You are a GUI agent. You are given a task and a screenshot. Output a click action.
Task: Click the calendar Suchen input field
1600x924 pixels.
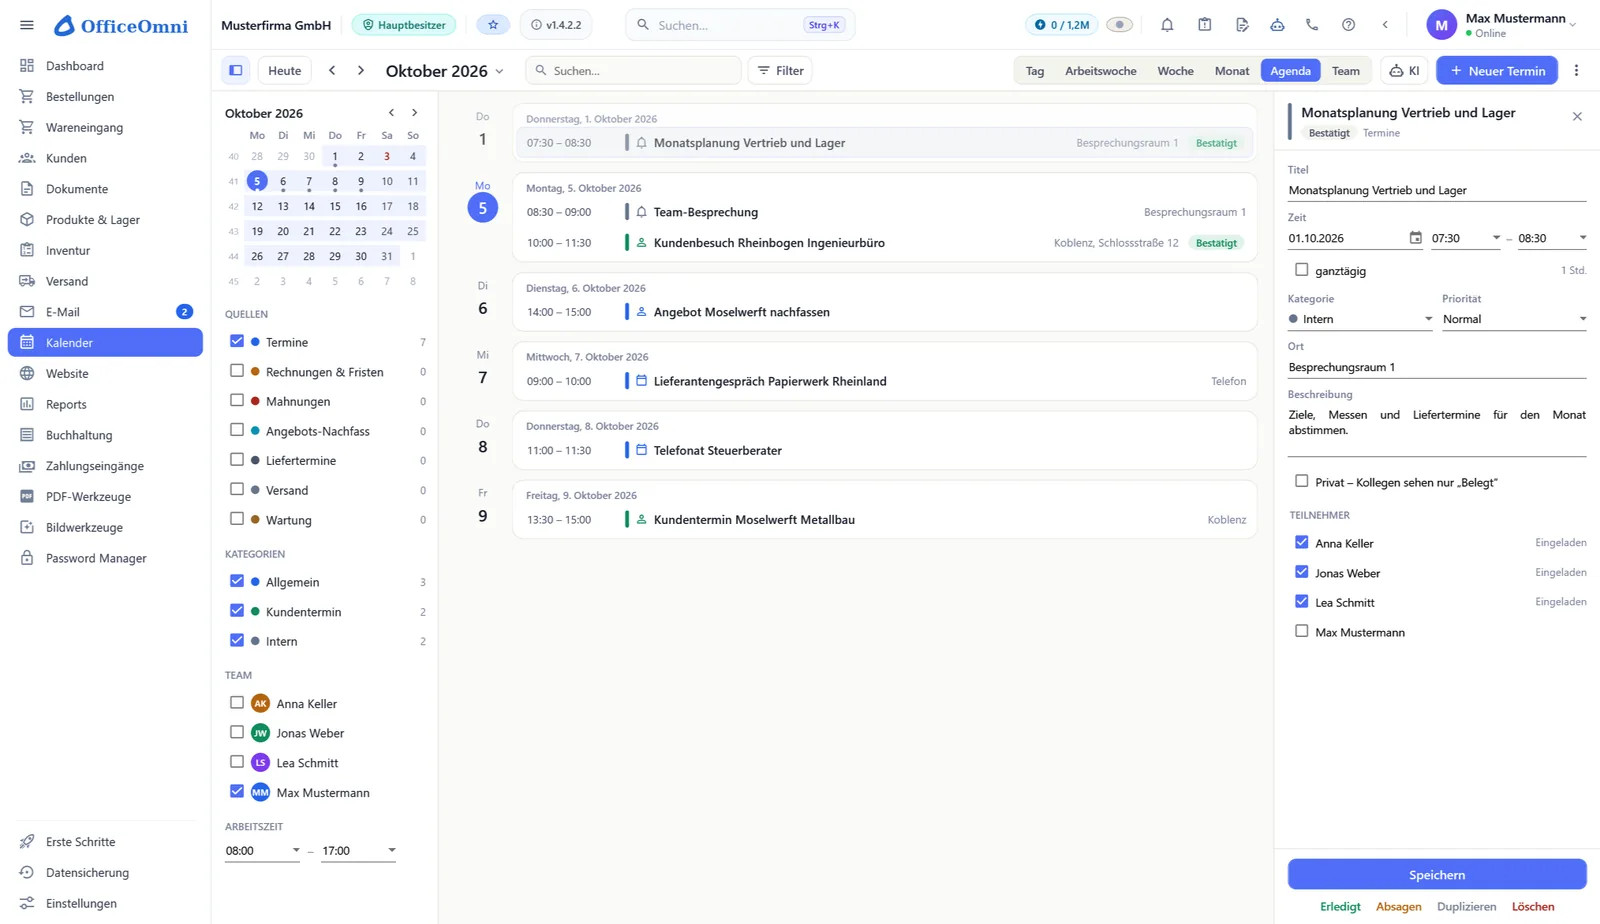point(633,71)
